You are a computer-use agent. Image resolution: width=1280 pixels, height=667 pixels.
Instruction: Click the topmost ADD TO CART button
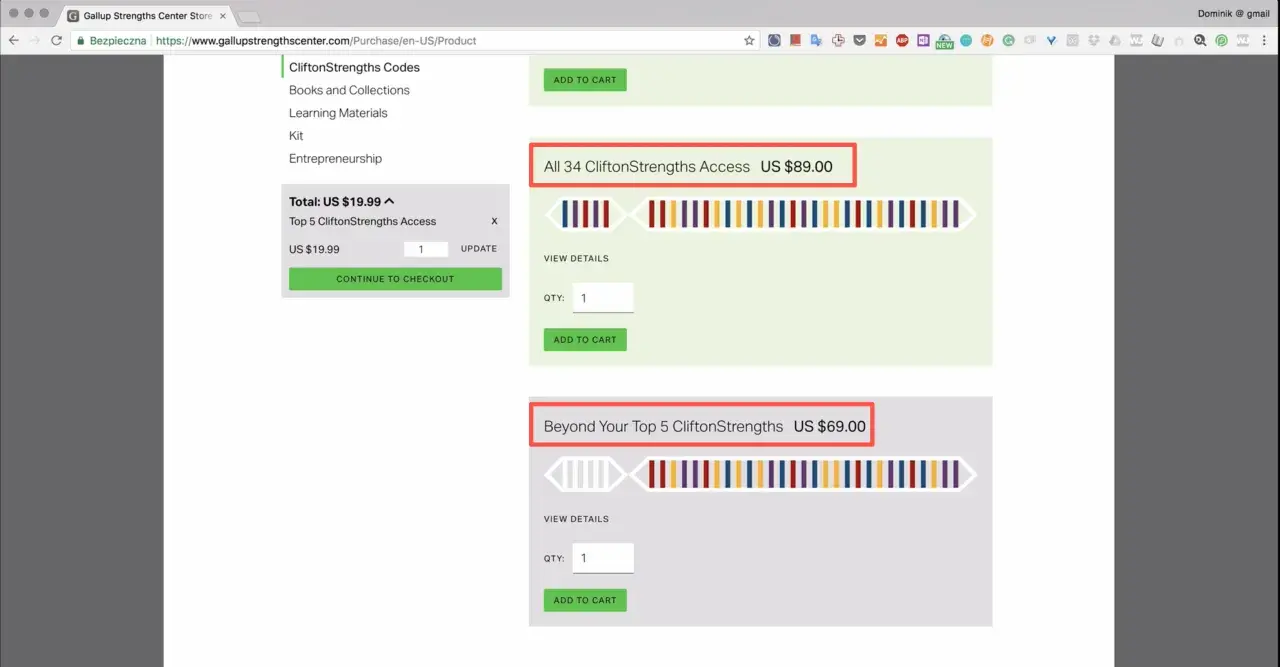point(585,80)
